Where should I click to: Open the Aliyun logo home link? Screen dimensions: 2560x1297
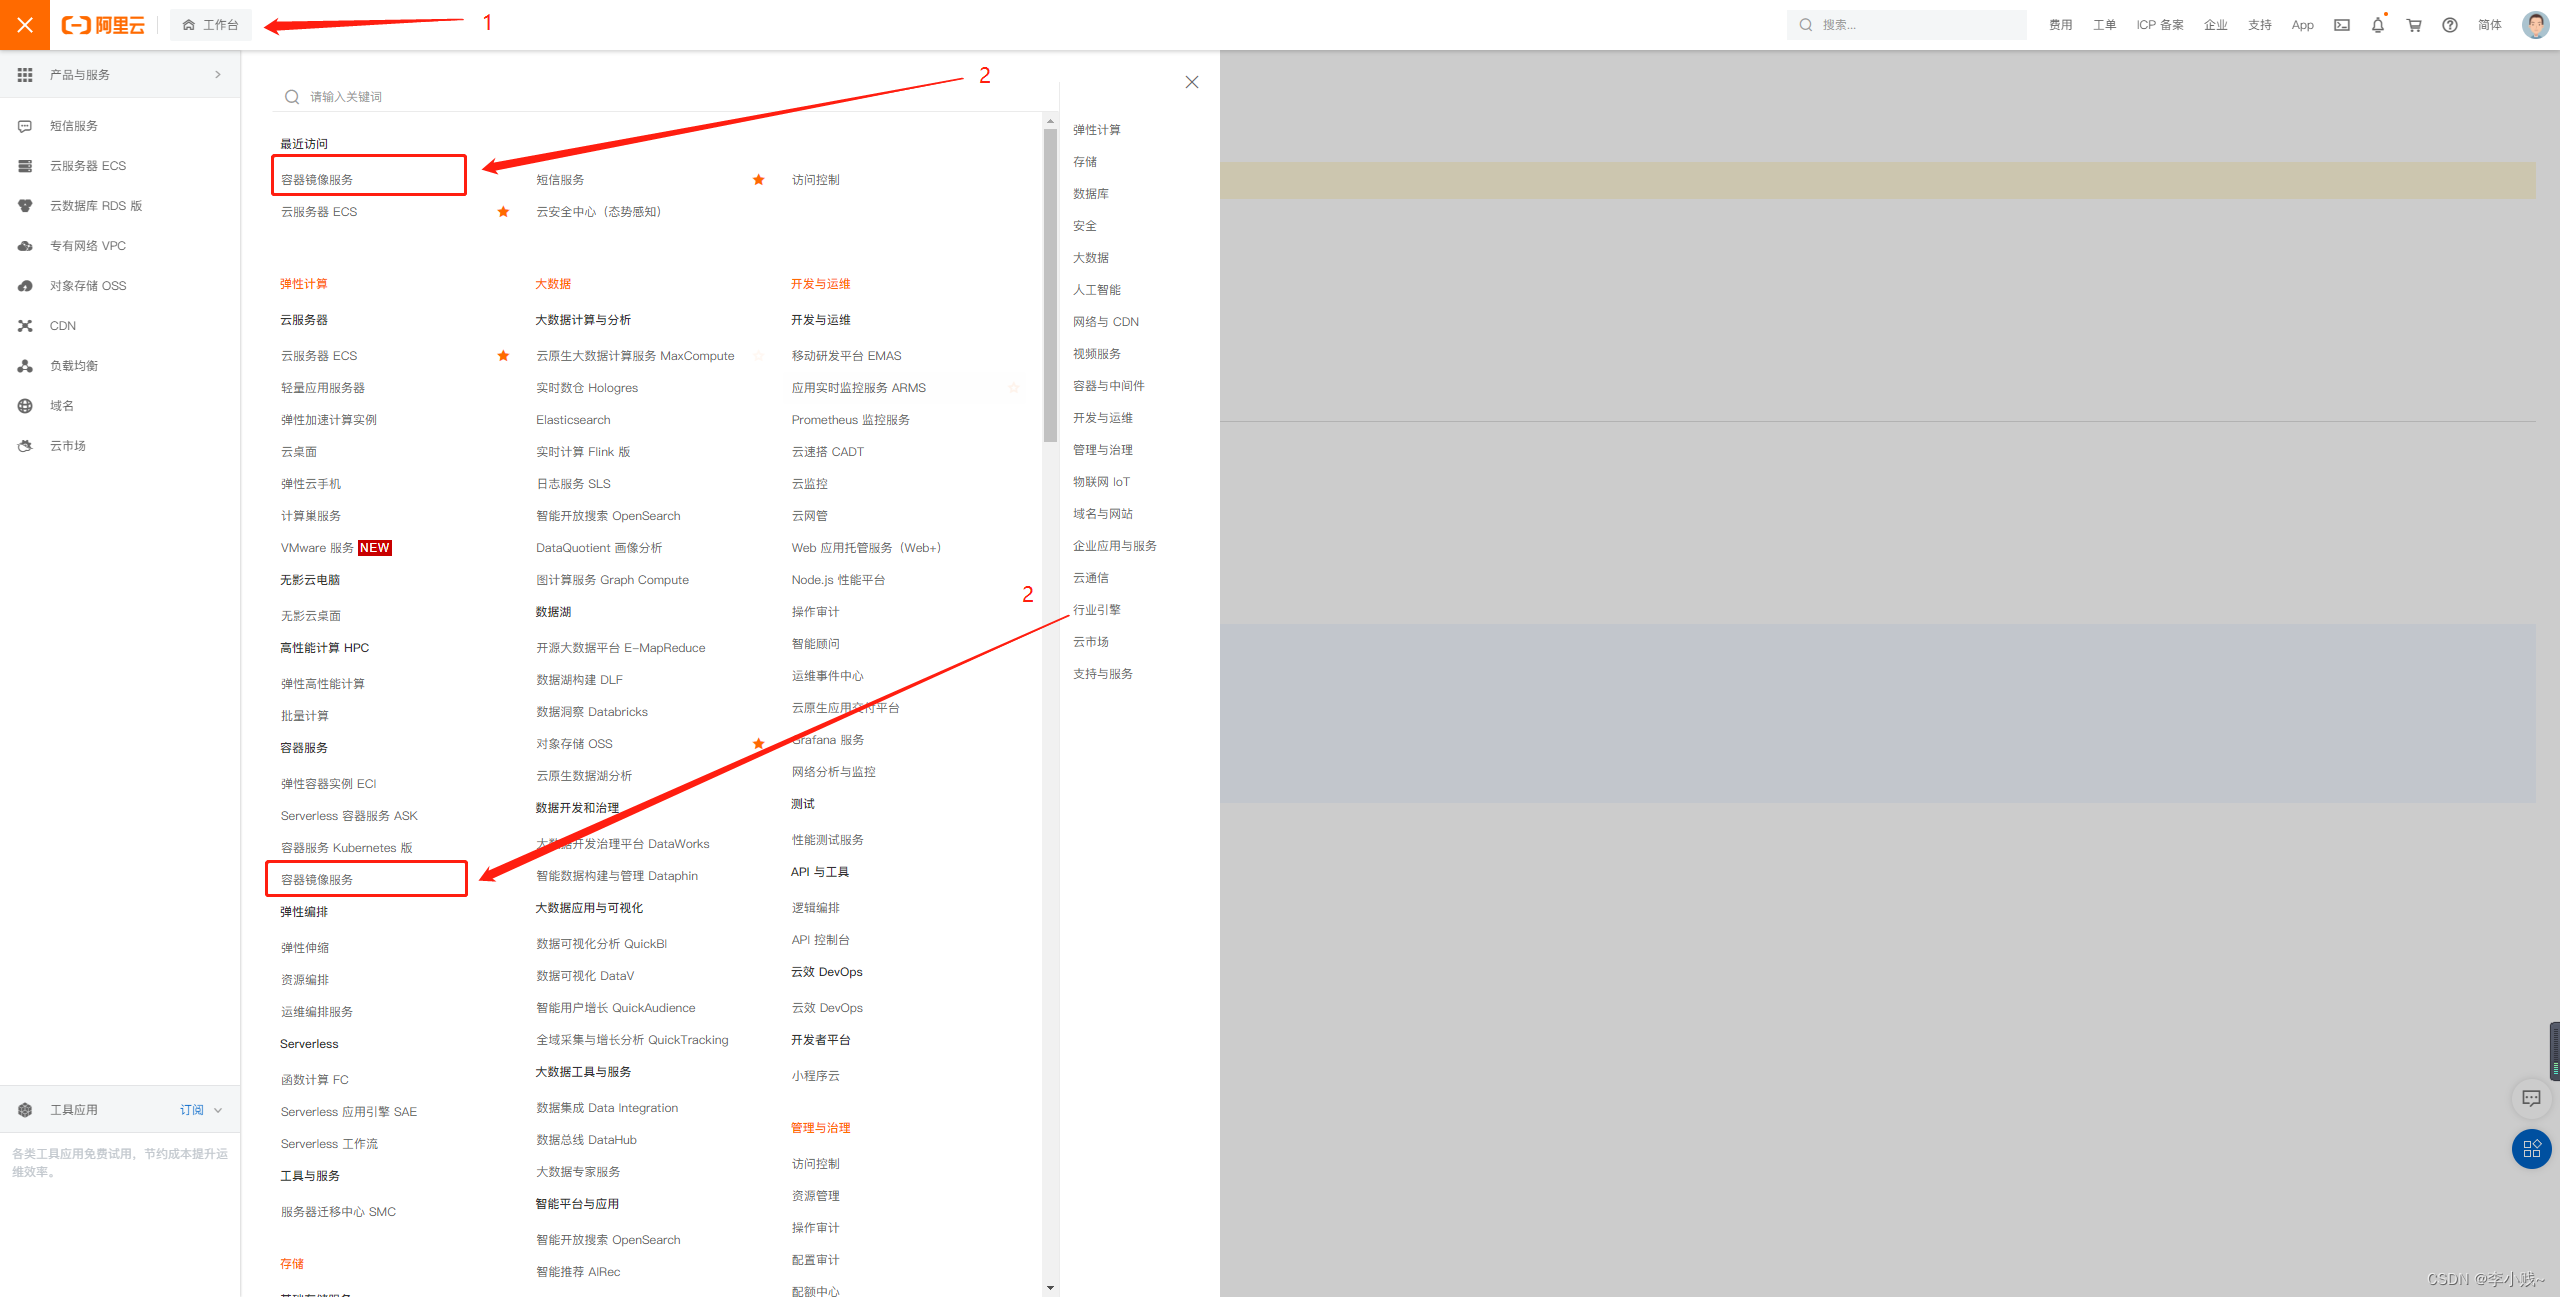point(104,25)
